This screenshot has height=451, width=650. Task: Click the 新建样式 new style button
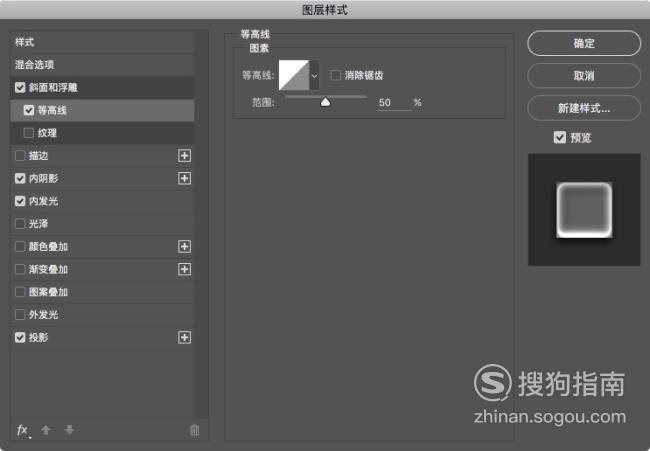pyautogui.click(x=584, y=108)
